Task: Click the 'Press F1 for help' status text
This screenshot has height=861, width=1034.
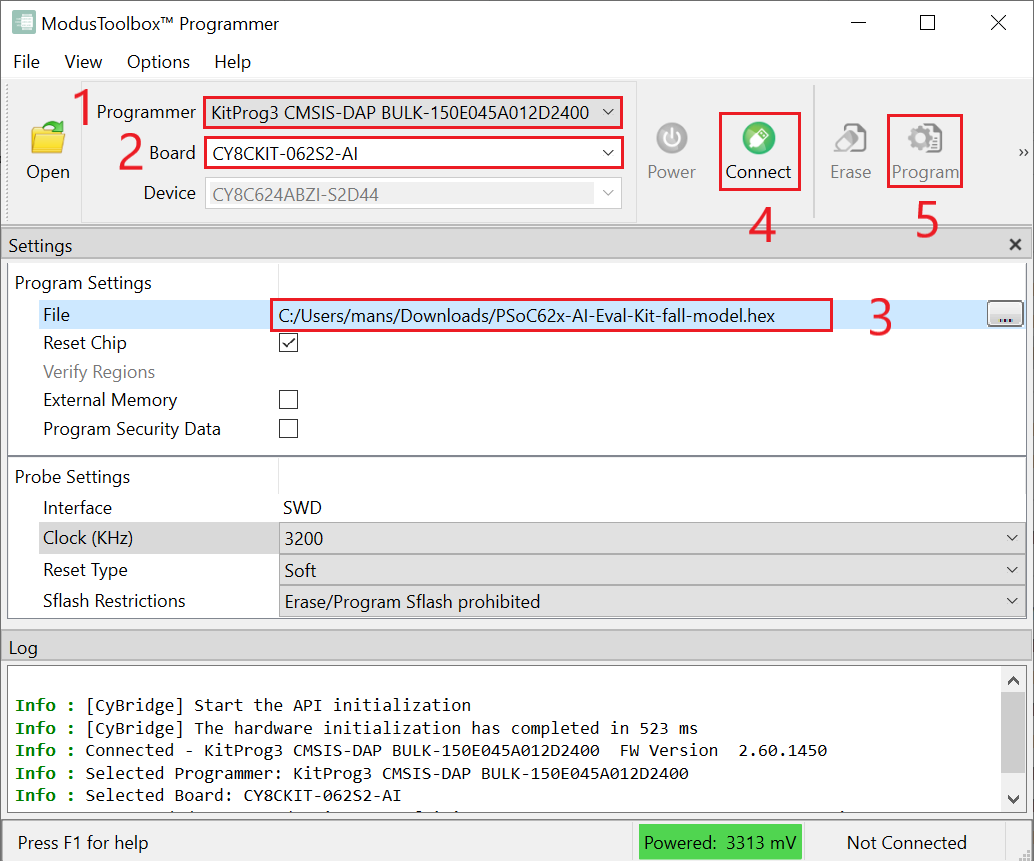Action: click(x=83, y=843)
